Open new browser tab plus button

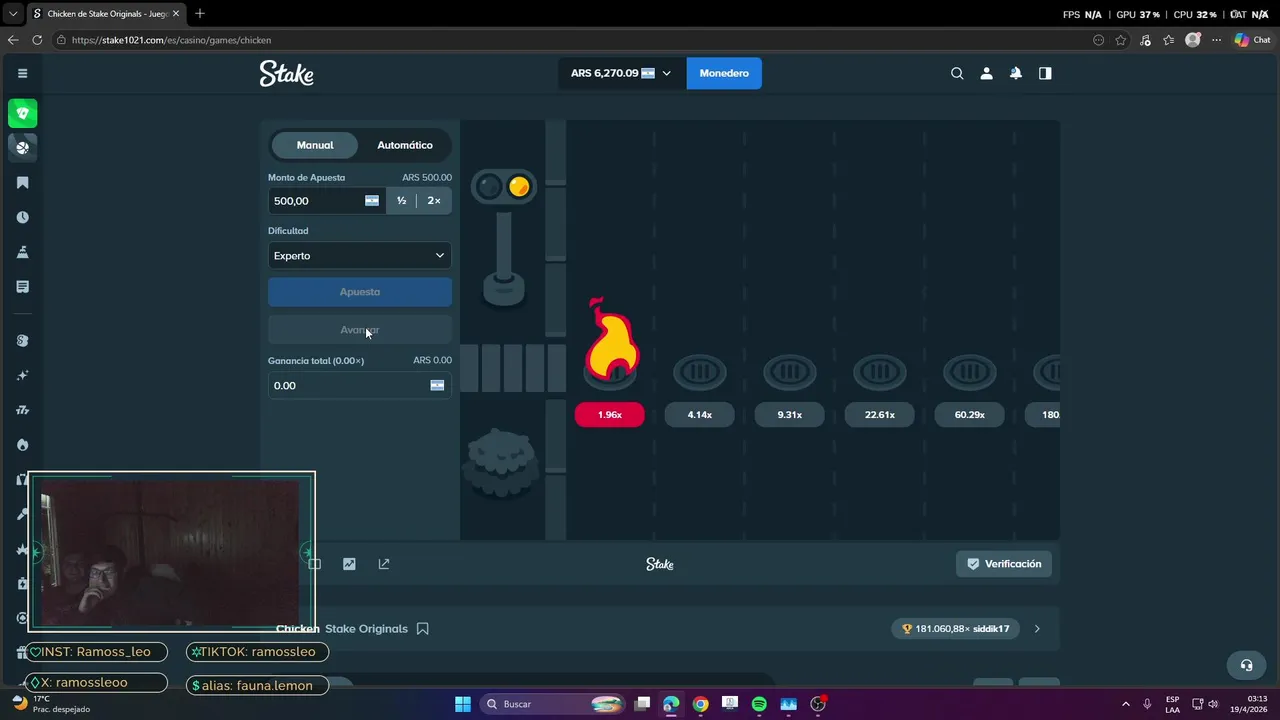click(x=200, y=14)
